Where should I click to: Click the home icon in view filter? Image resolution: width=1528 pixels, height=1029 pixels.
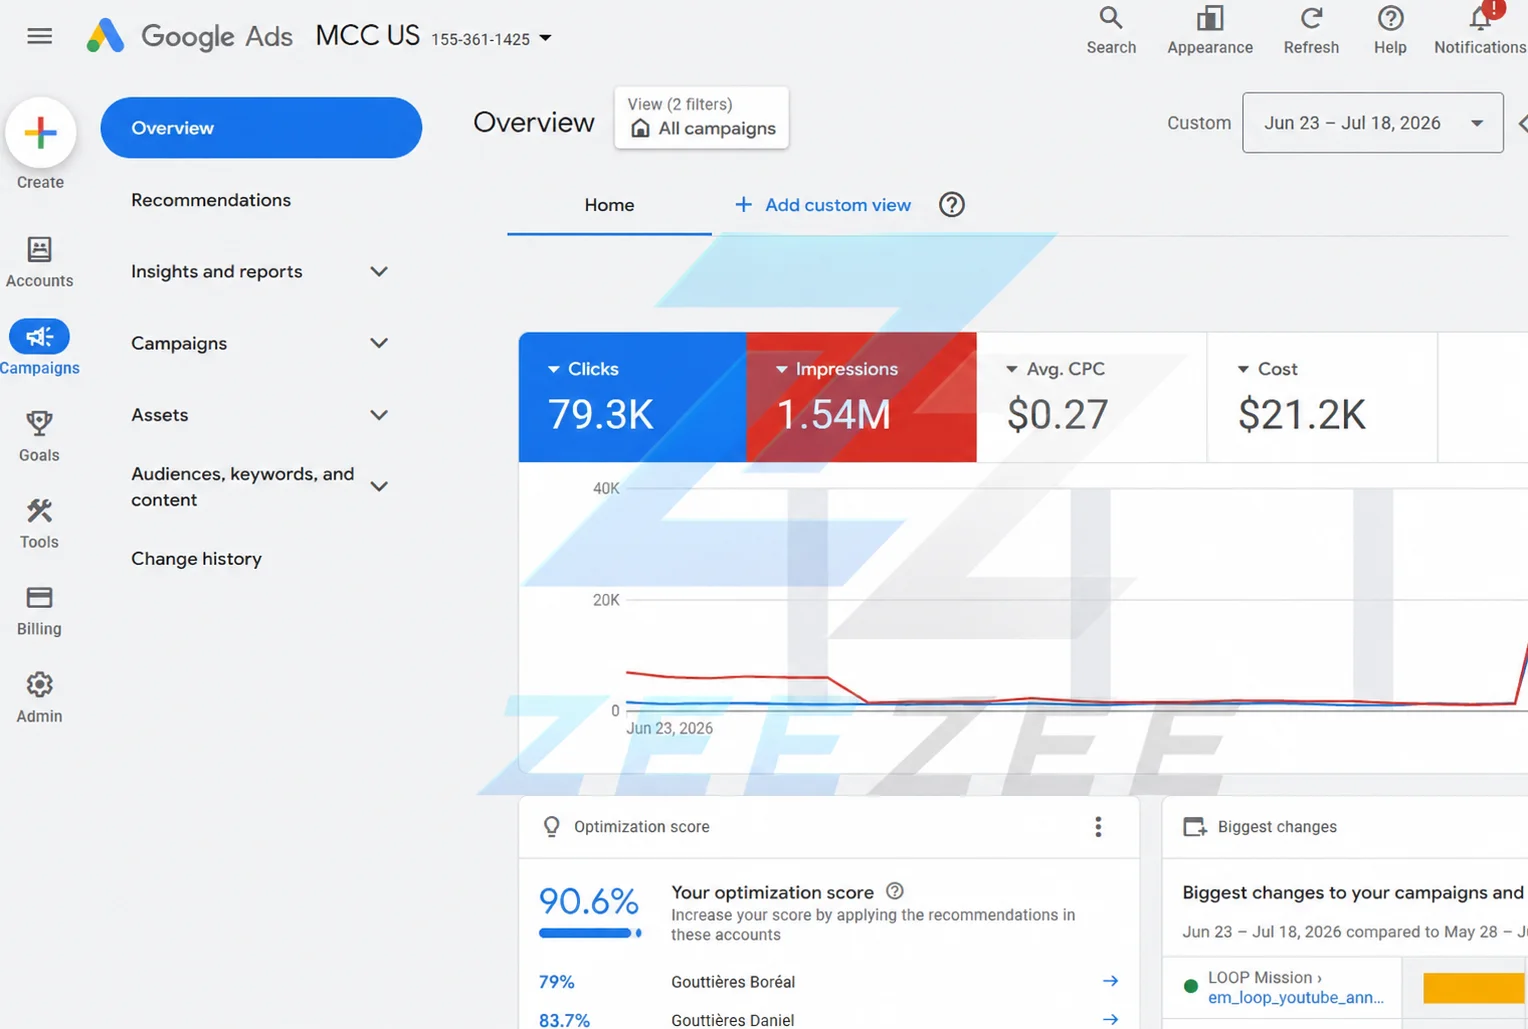640,128
